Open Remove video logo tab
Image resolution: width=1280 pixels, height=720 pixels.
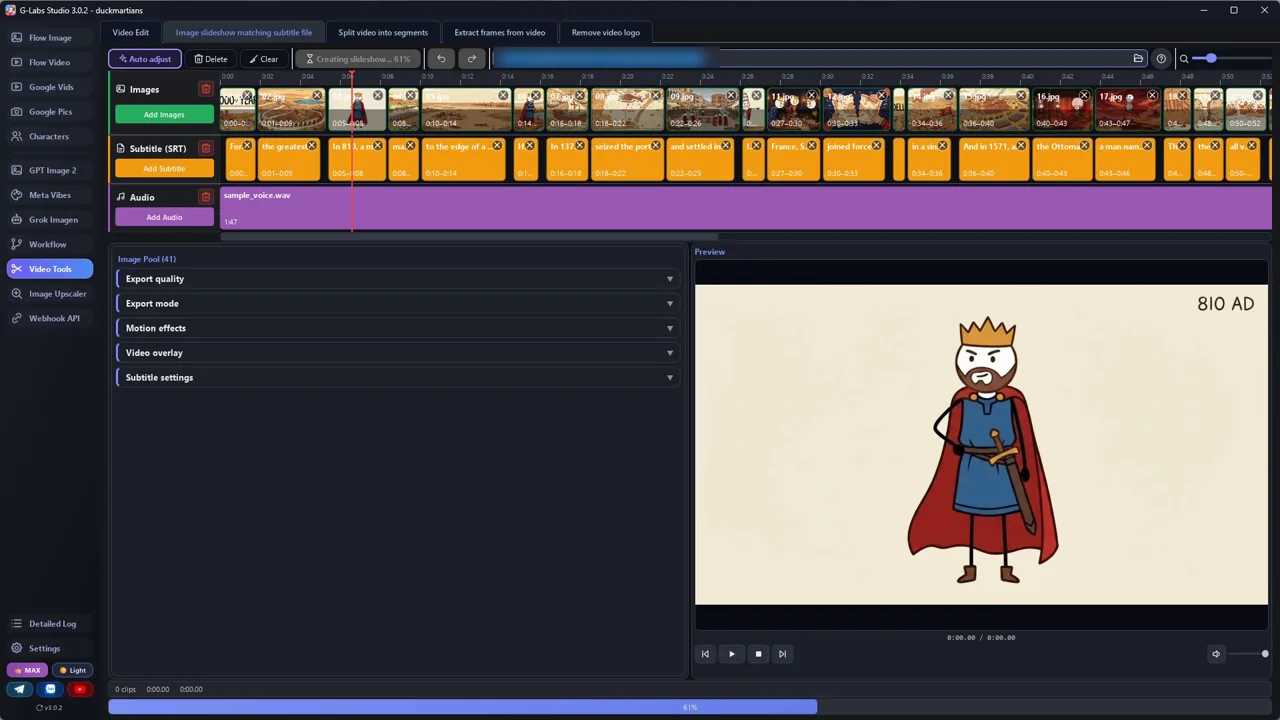coord(606,32)
